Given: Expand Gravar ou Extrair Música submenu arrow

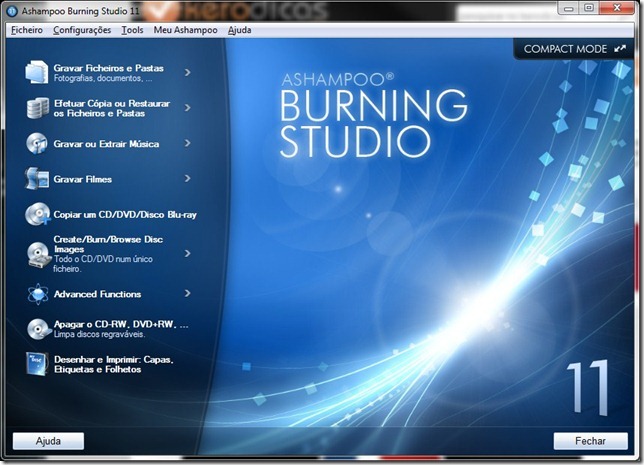Looking at the screenshot, I should (x=187, y=143).
